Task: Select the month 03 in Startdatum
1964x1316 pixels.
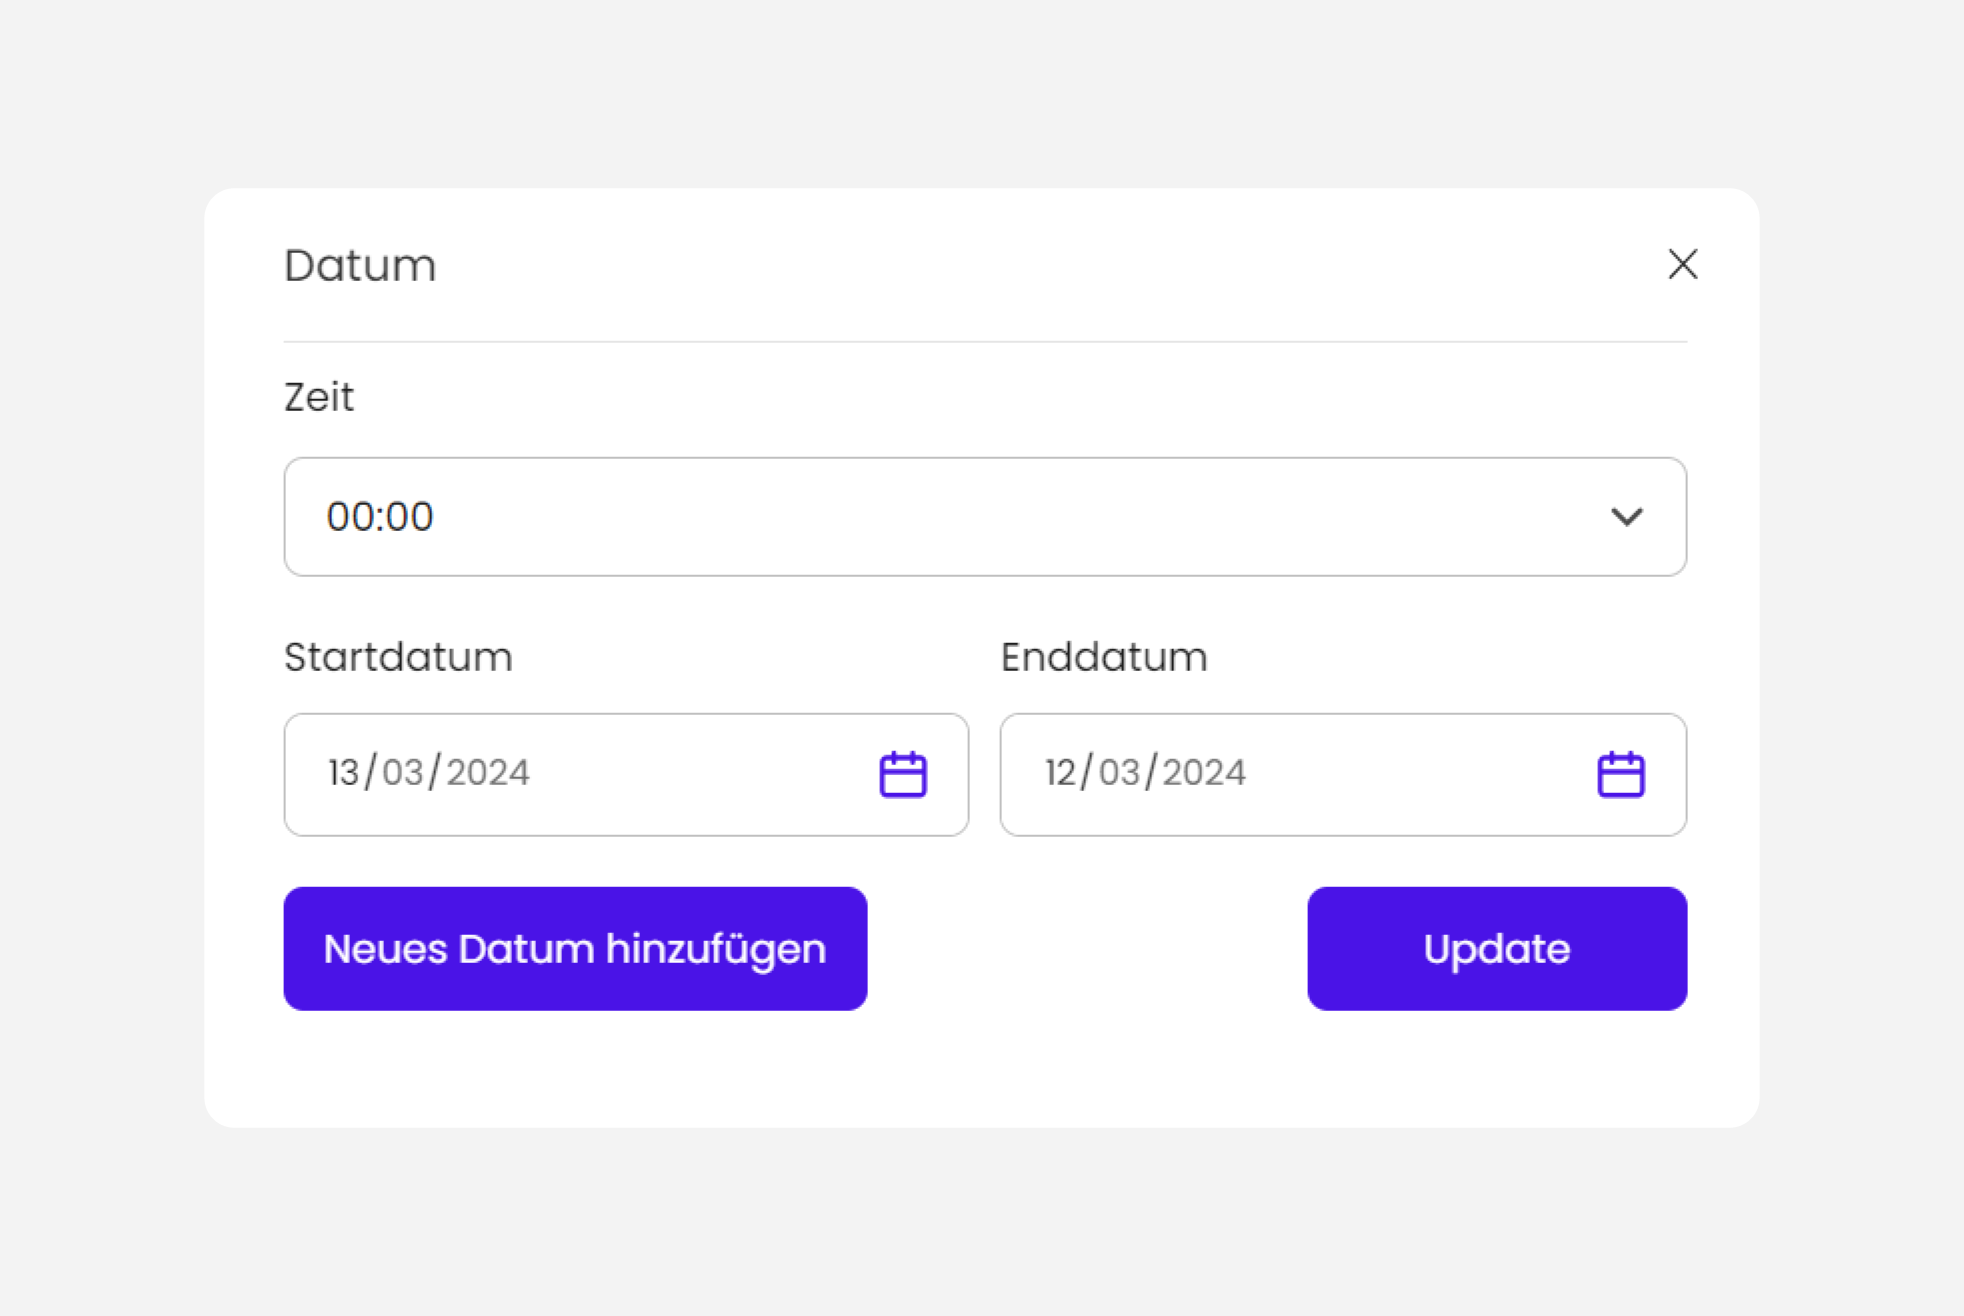Action: coord(403,773)
